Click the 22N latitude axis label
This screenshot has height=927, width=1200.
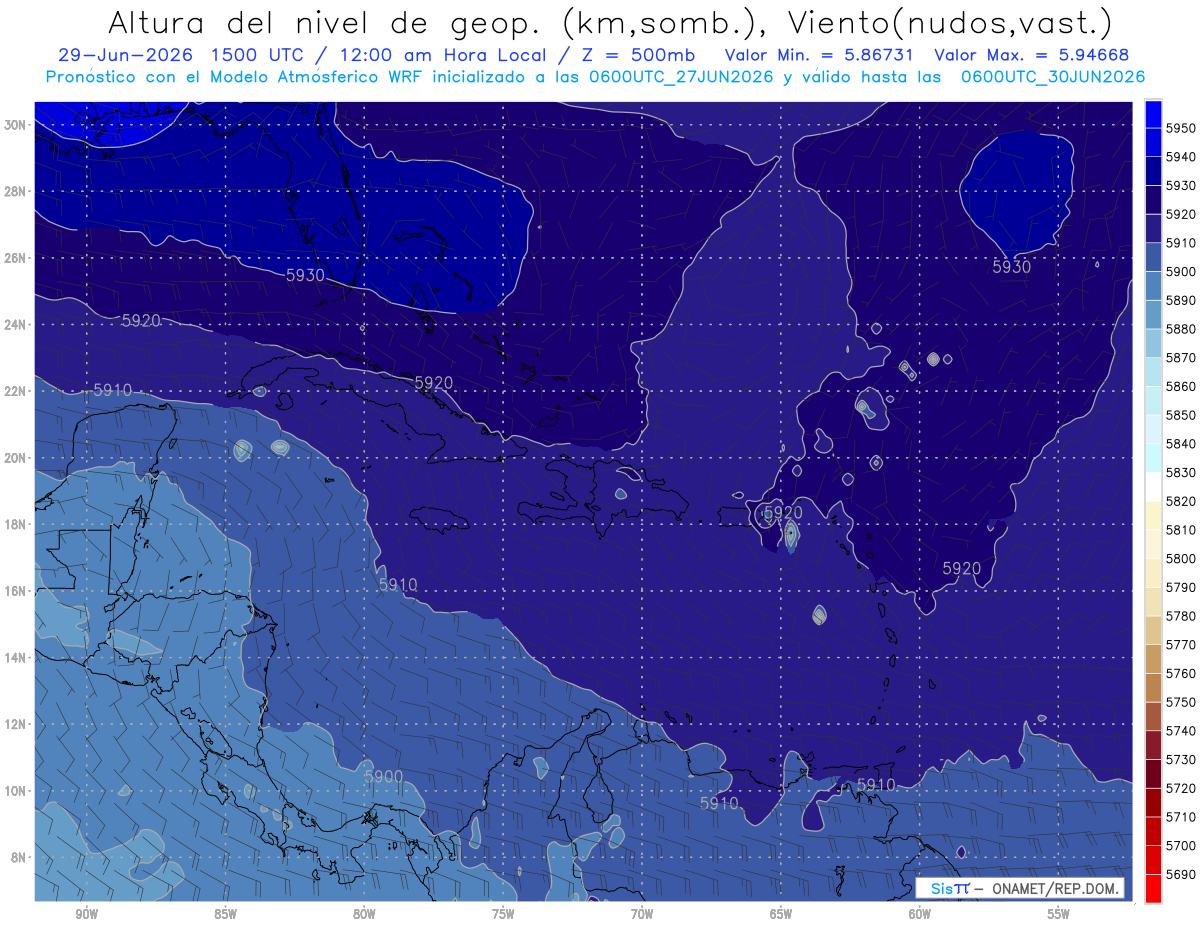pyautogui.click(x=14, y=391)
